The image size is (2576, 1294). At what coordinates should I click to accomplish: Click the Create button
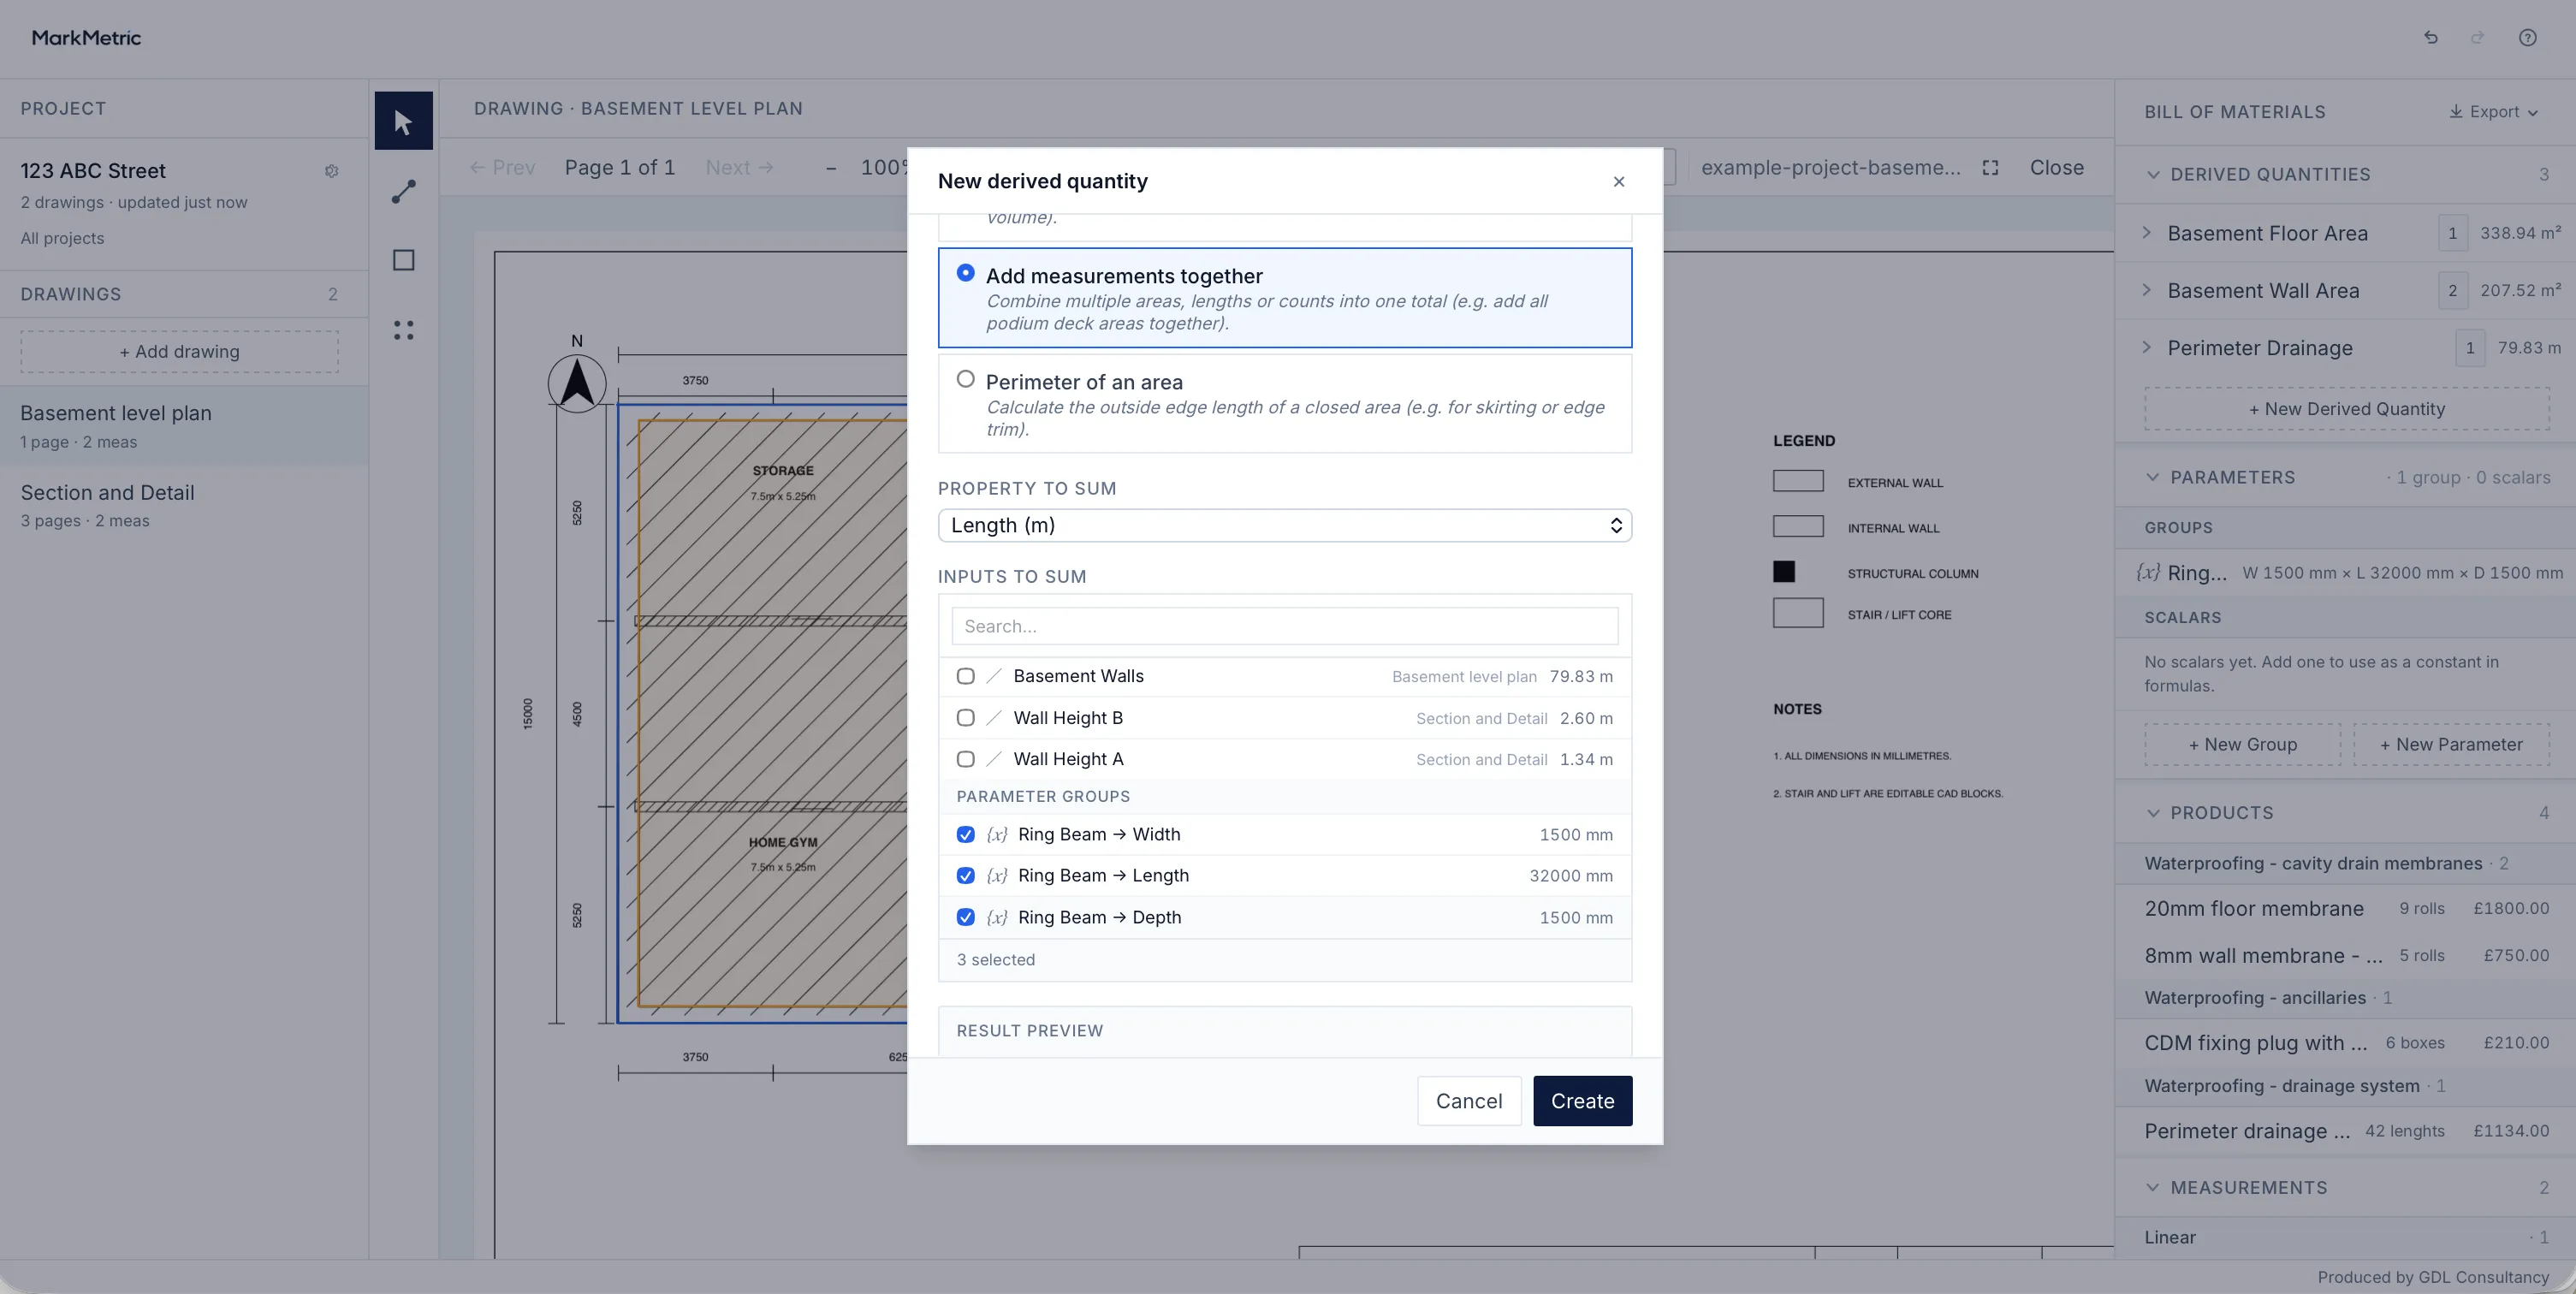[x=1582, y=1101]
